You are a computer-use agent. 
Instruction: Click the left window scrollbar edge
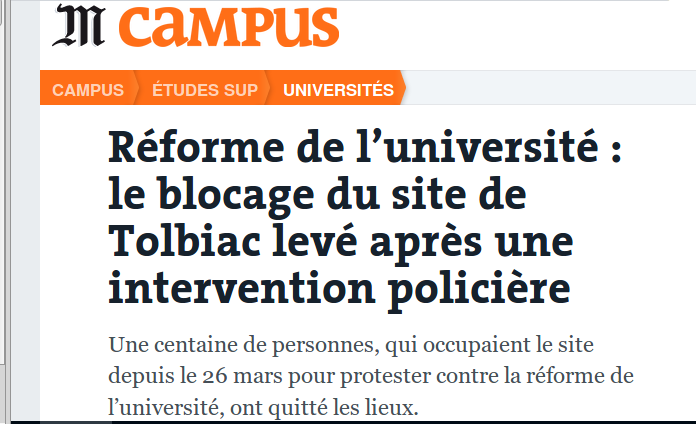point(4,212)
